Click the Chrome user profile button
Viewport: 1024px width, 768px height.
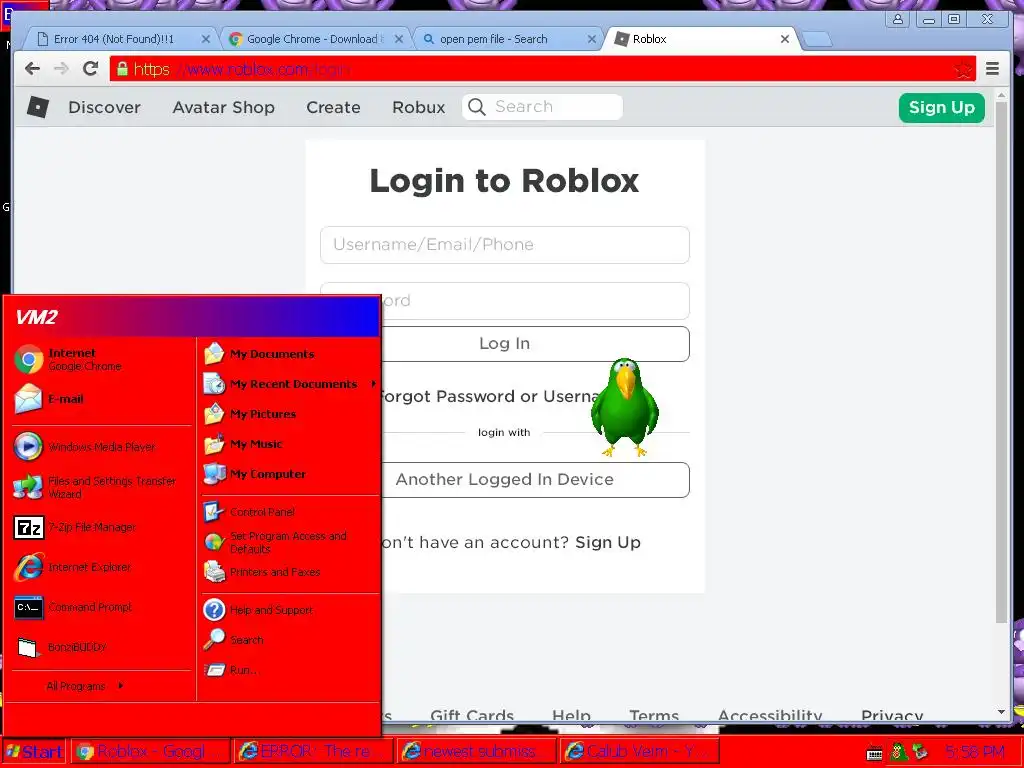coord(898,19)
